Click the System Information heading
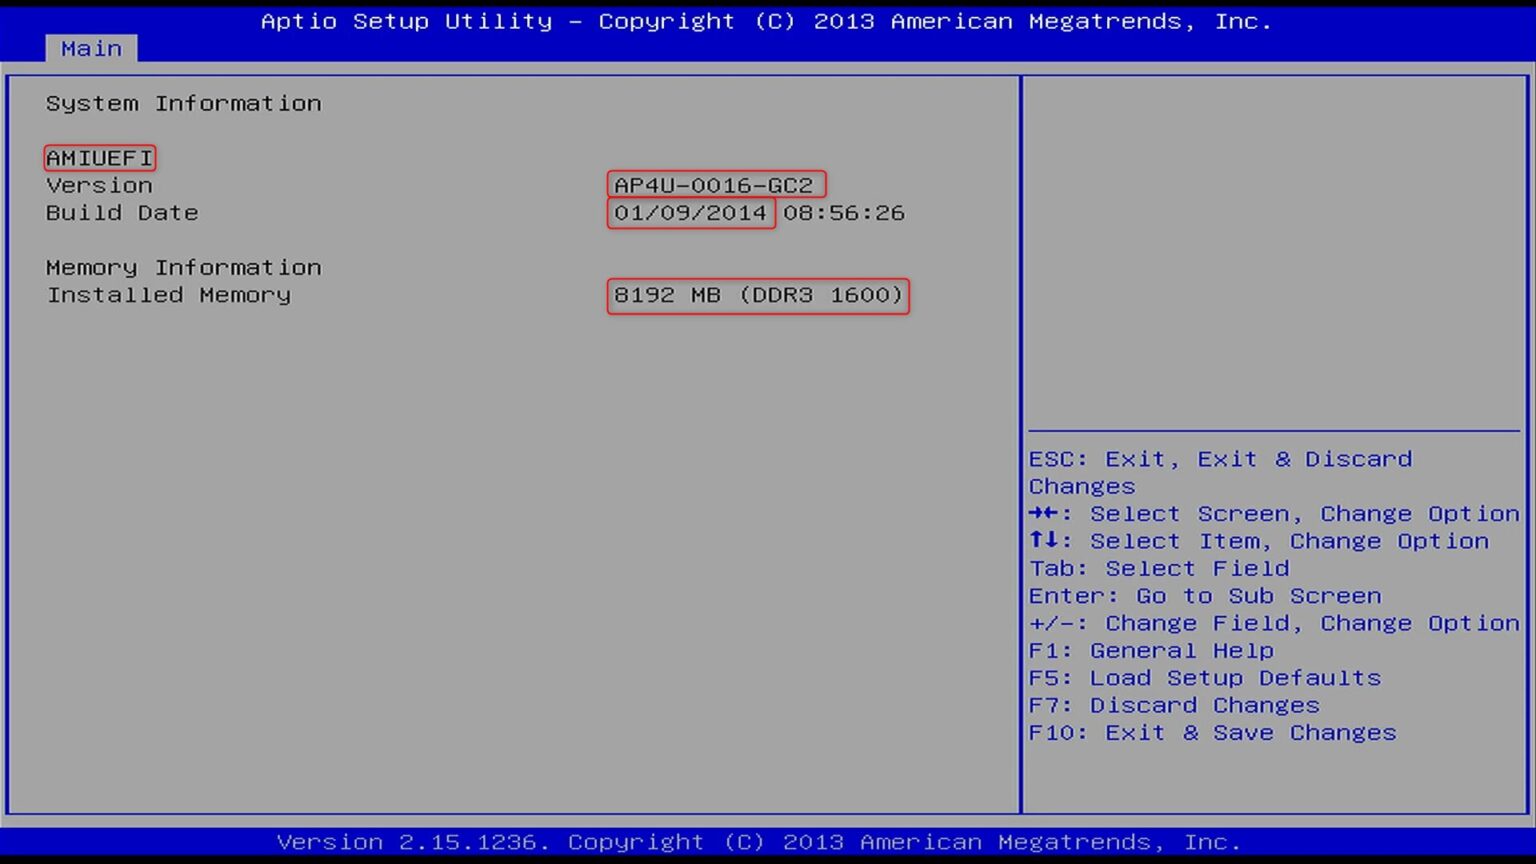 tap(183, 103)
